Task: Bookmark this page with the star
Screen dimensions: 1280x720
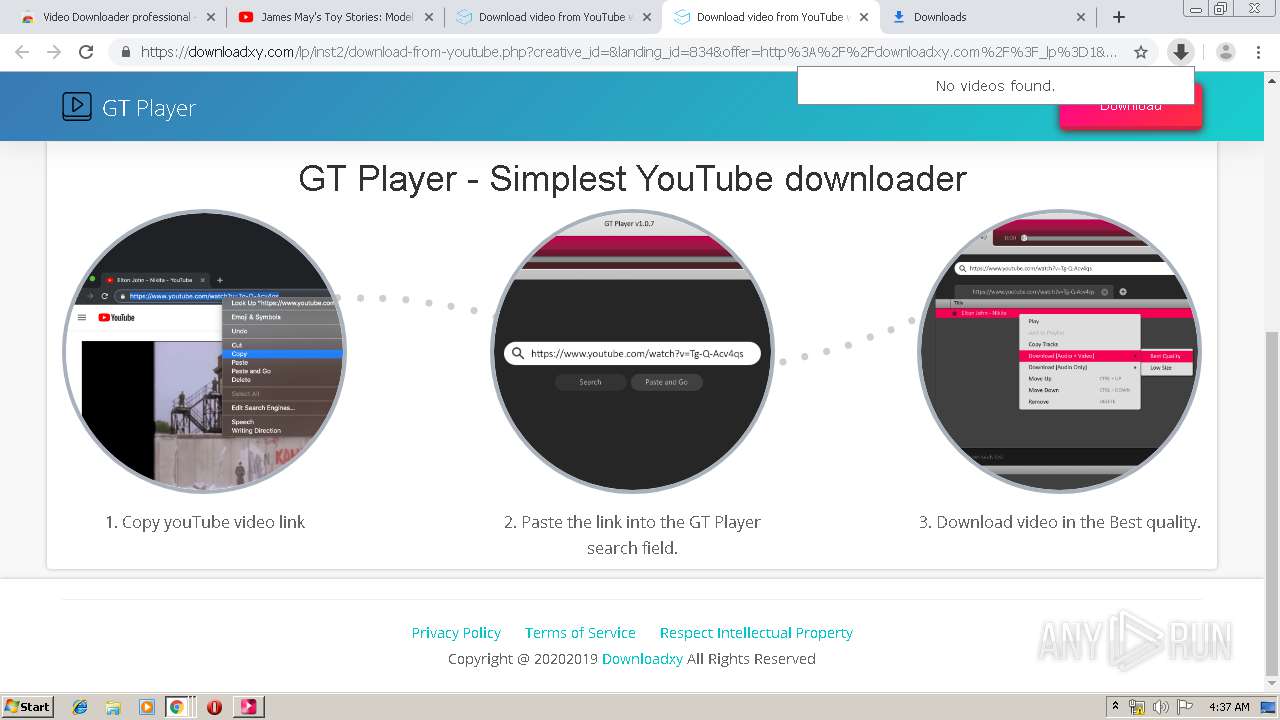Action: (1141, 52)
